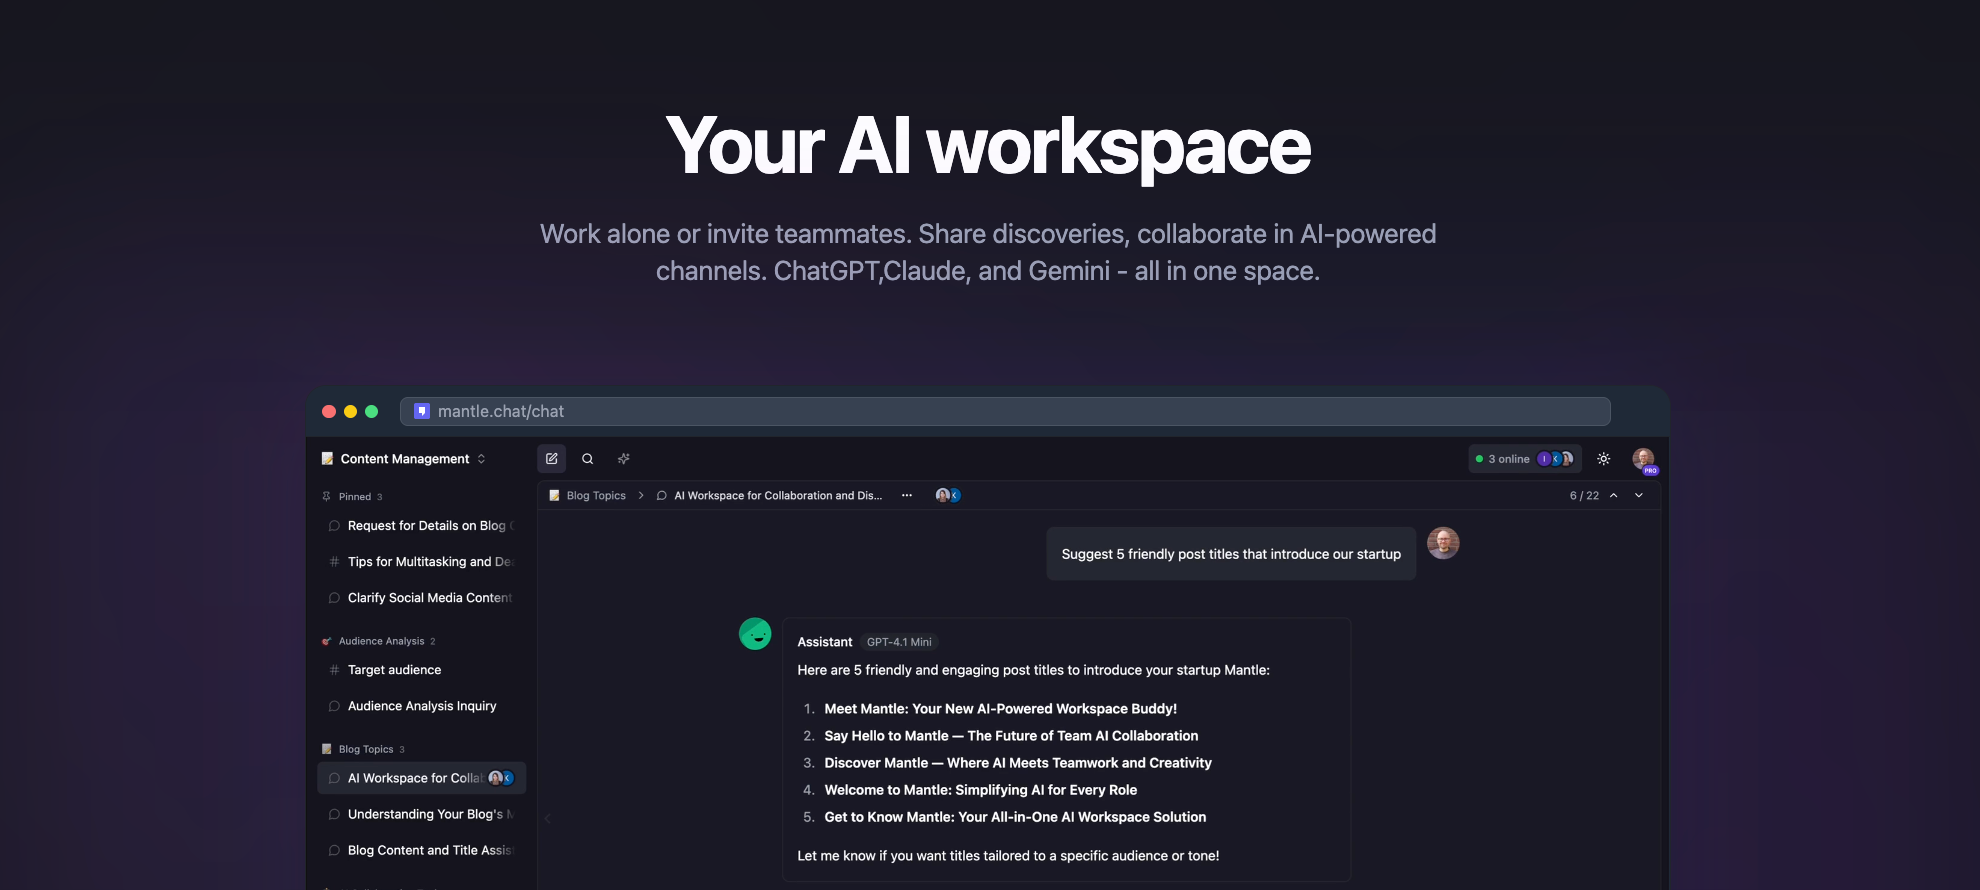Open Audience Analysis Inquiry chat
Image resolution: width=1980 pixels, height=890 pixels.
click(x=422, y=706)
